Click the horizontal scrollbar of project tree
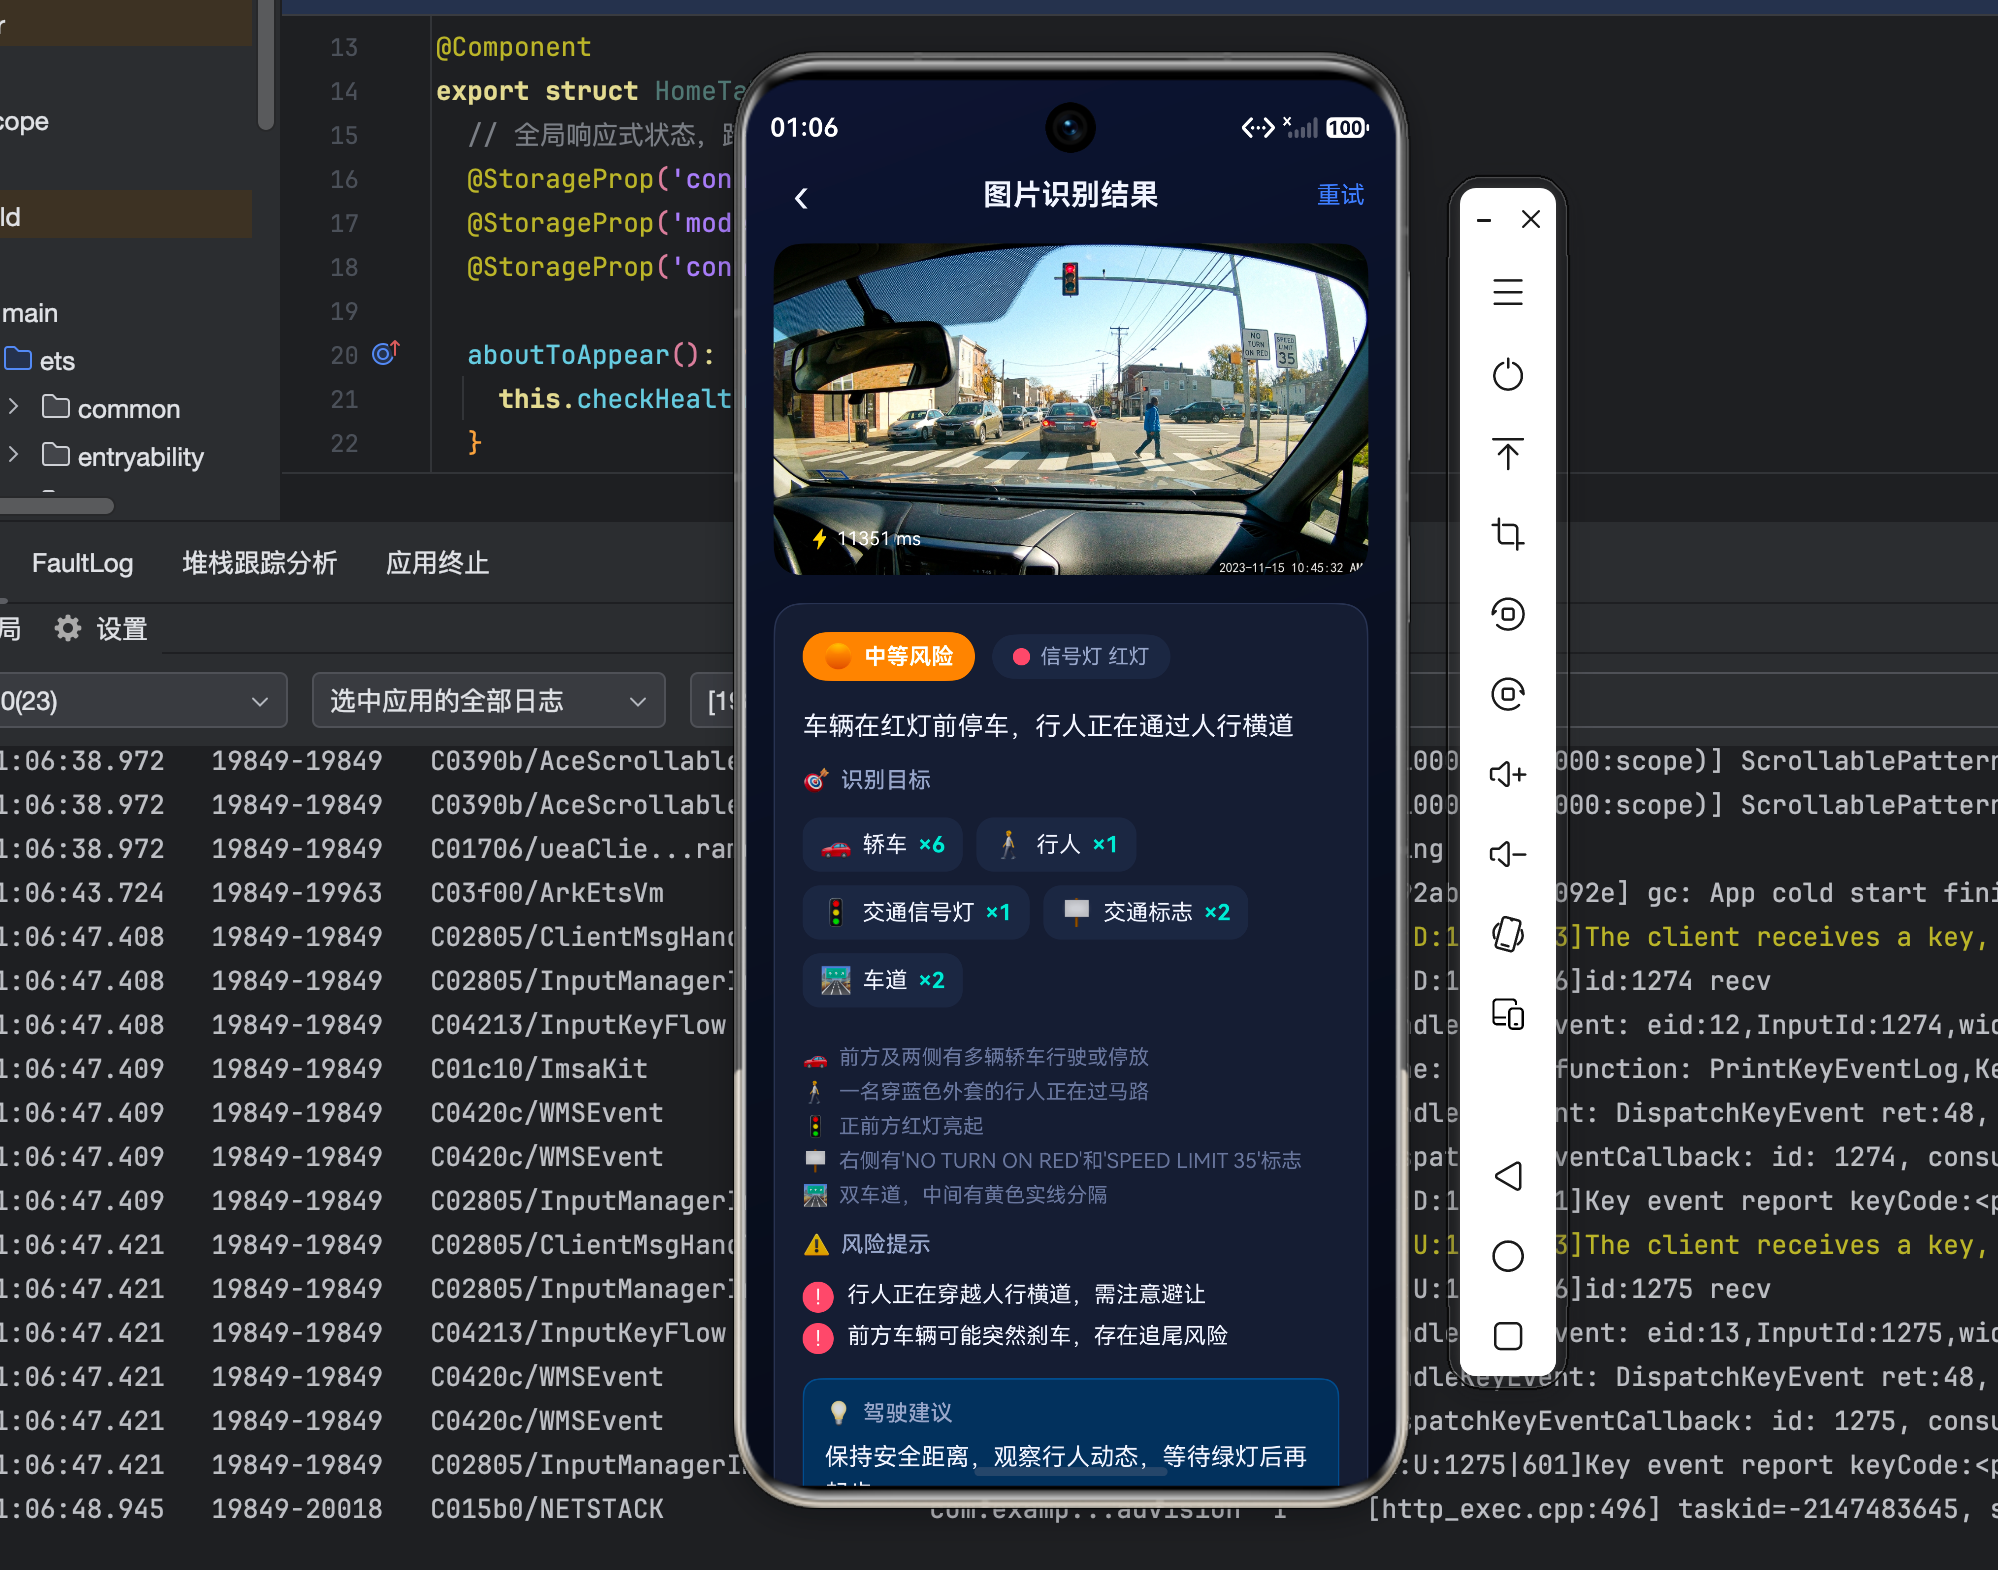The height and width of the screenshot is (1570, 1998). [57, 506]
